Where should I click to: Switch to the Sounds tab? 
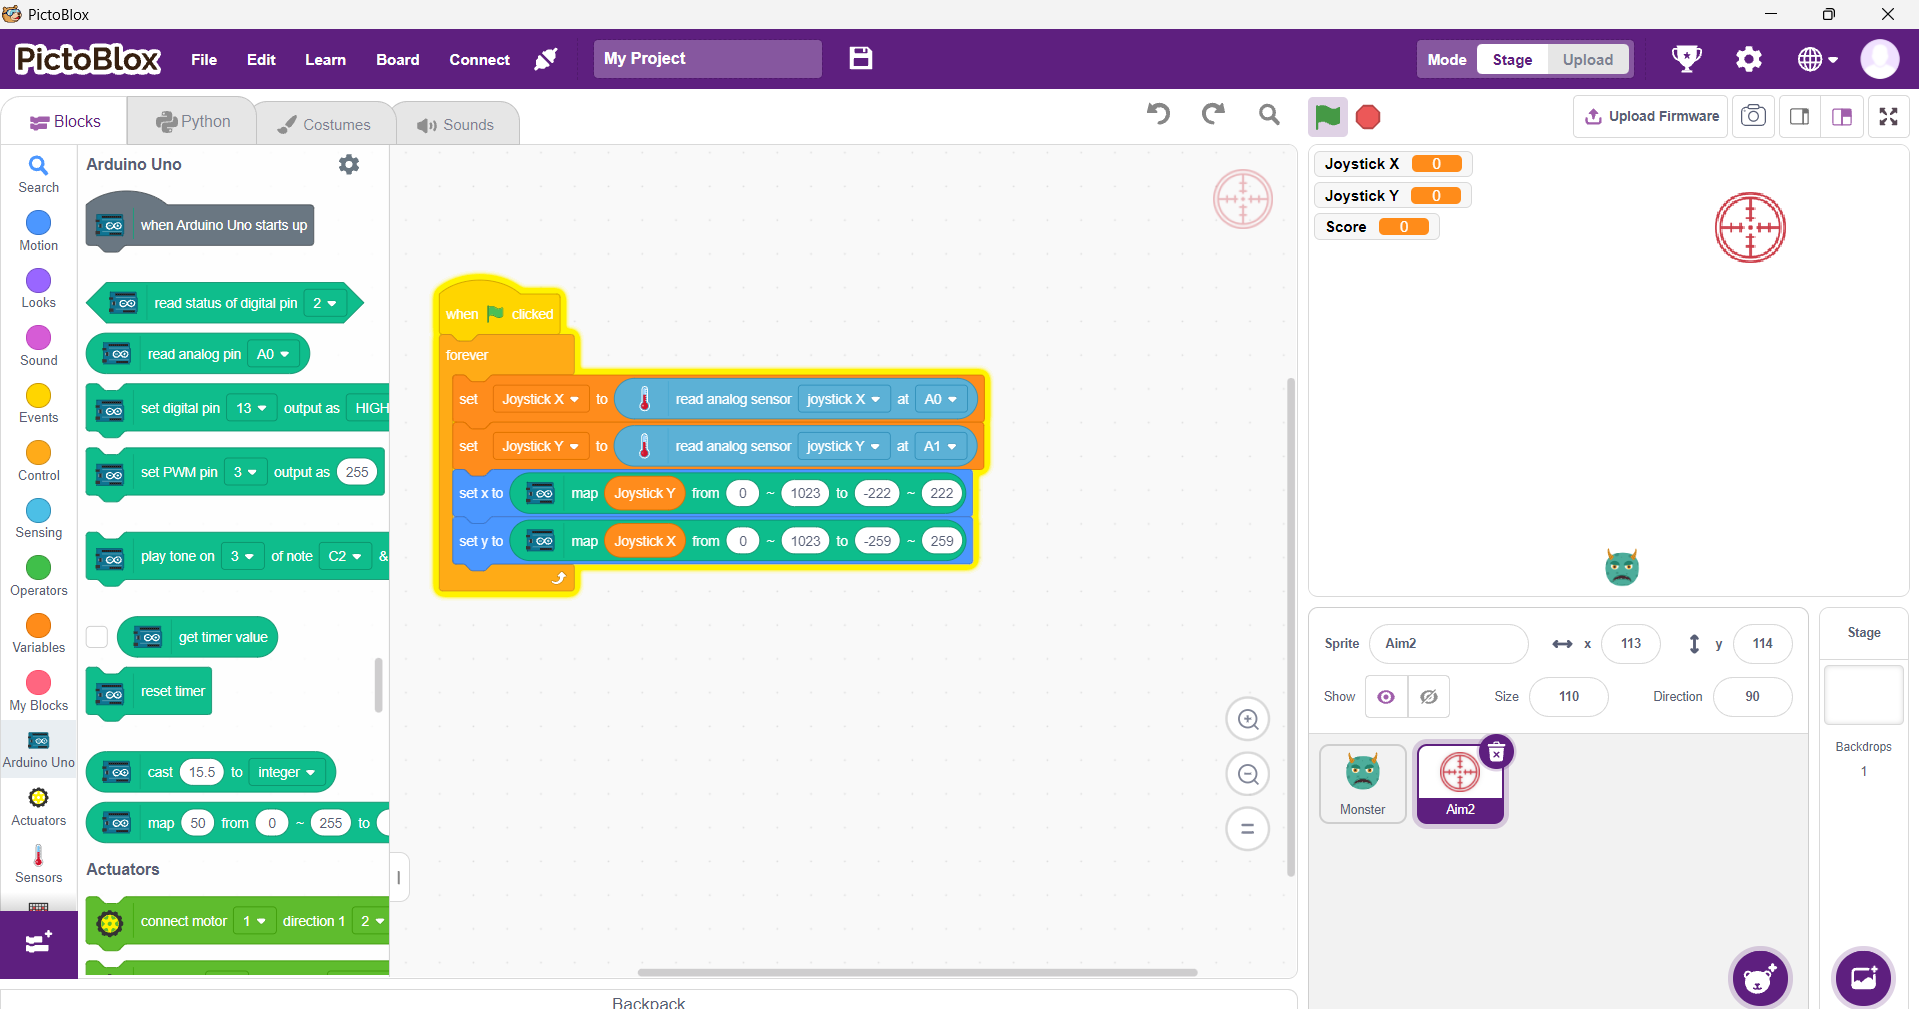point(455,124)
